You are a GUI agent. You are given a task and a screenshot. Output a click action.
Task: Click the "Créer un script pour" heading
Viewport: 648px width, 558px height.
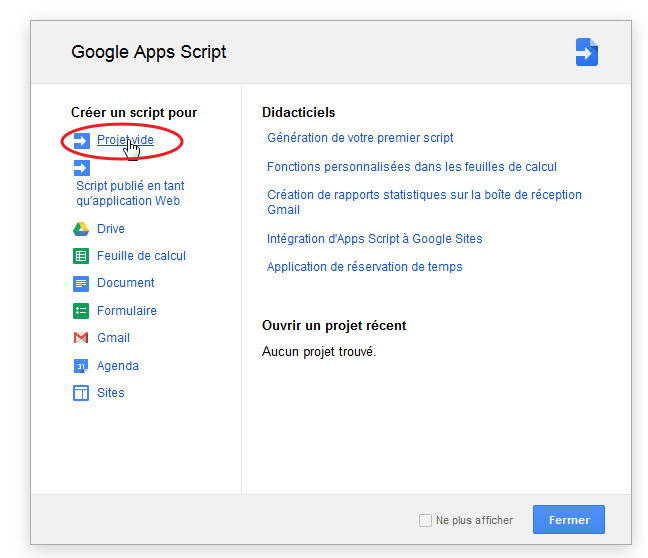[x=134, y=112]
